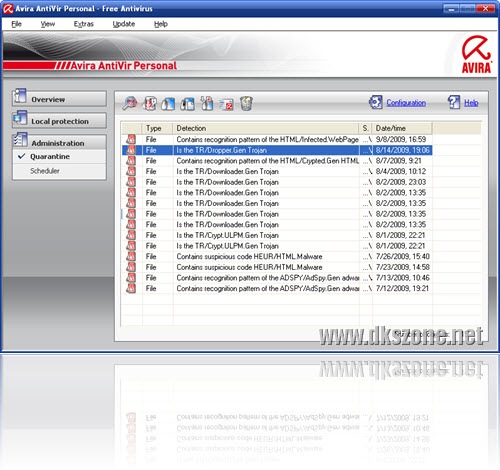Select the TR/Downloader.Gen row at 23:03
This screenshot has height=470, width=500.
click(277, 182)
